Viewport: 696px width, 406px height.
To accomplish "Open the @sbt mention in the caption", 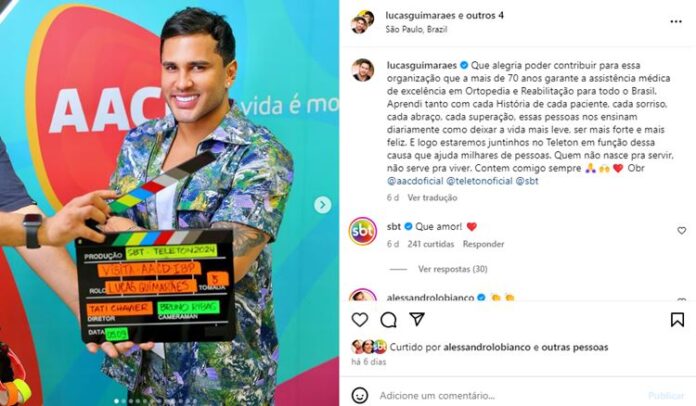I will (x=527, y=181).
